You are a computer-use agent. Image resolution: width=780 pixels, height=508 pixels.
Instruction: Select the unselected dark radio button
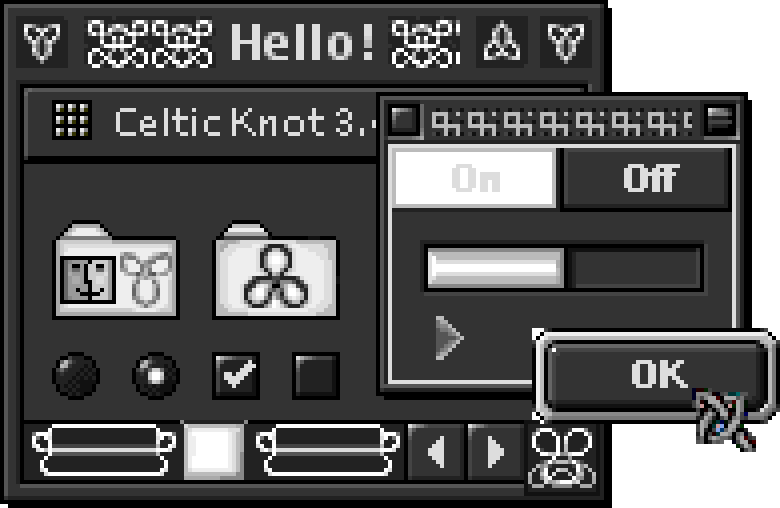point(76,376)
